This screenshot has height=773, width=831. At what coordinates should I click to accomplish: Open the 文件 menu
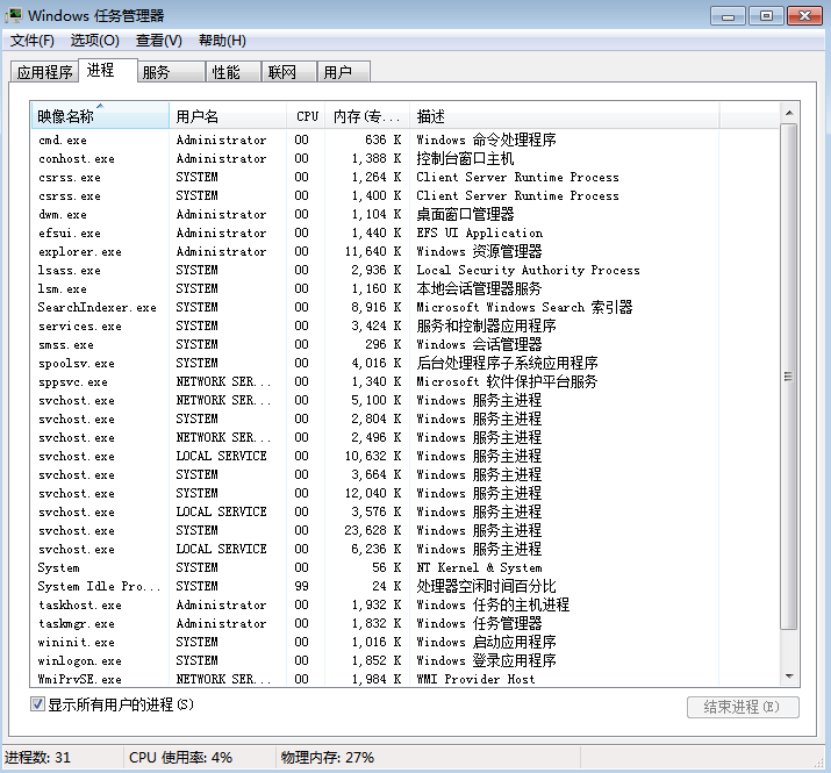coord(31,41)
